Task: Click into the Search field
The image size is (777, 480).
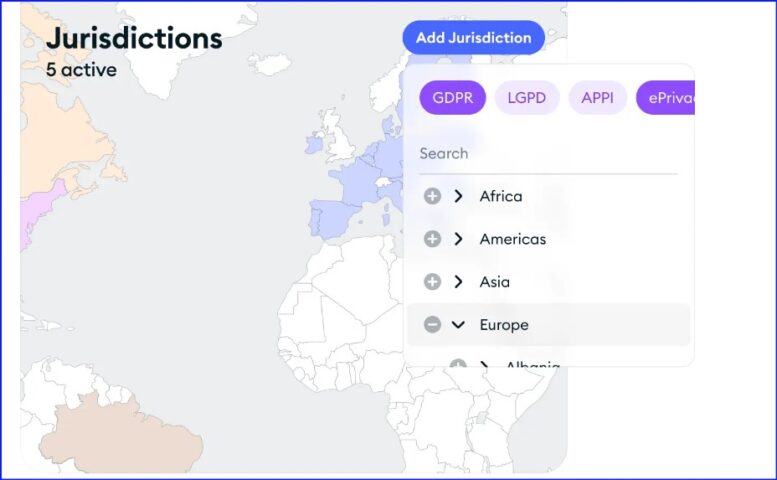Action: [548, 154]
